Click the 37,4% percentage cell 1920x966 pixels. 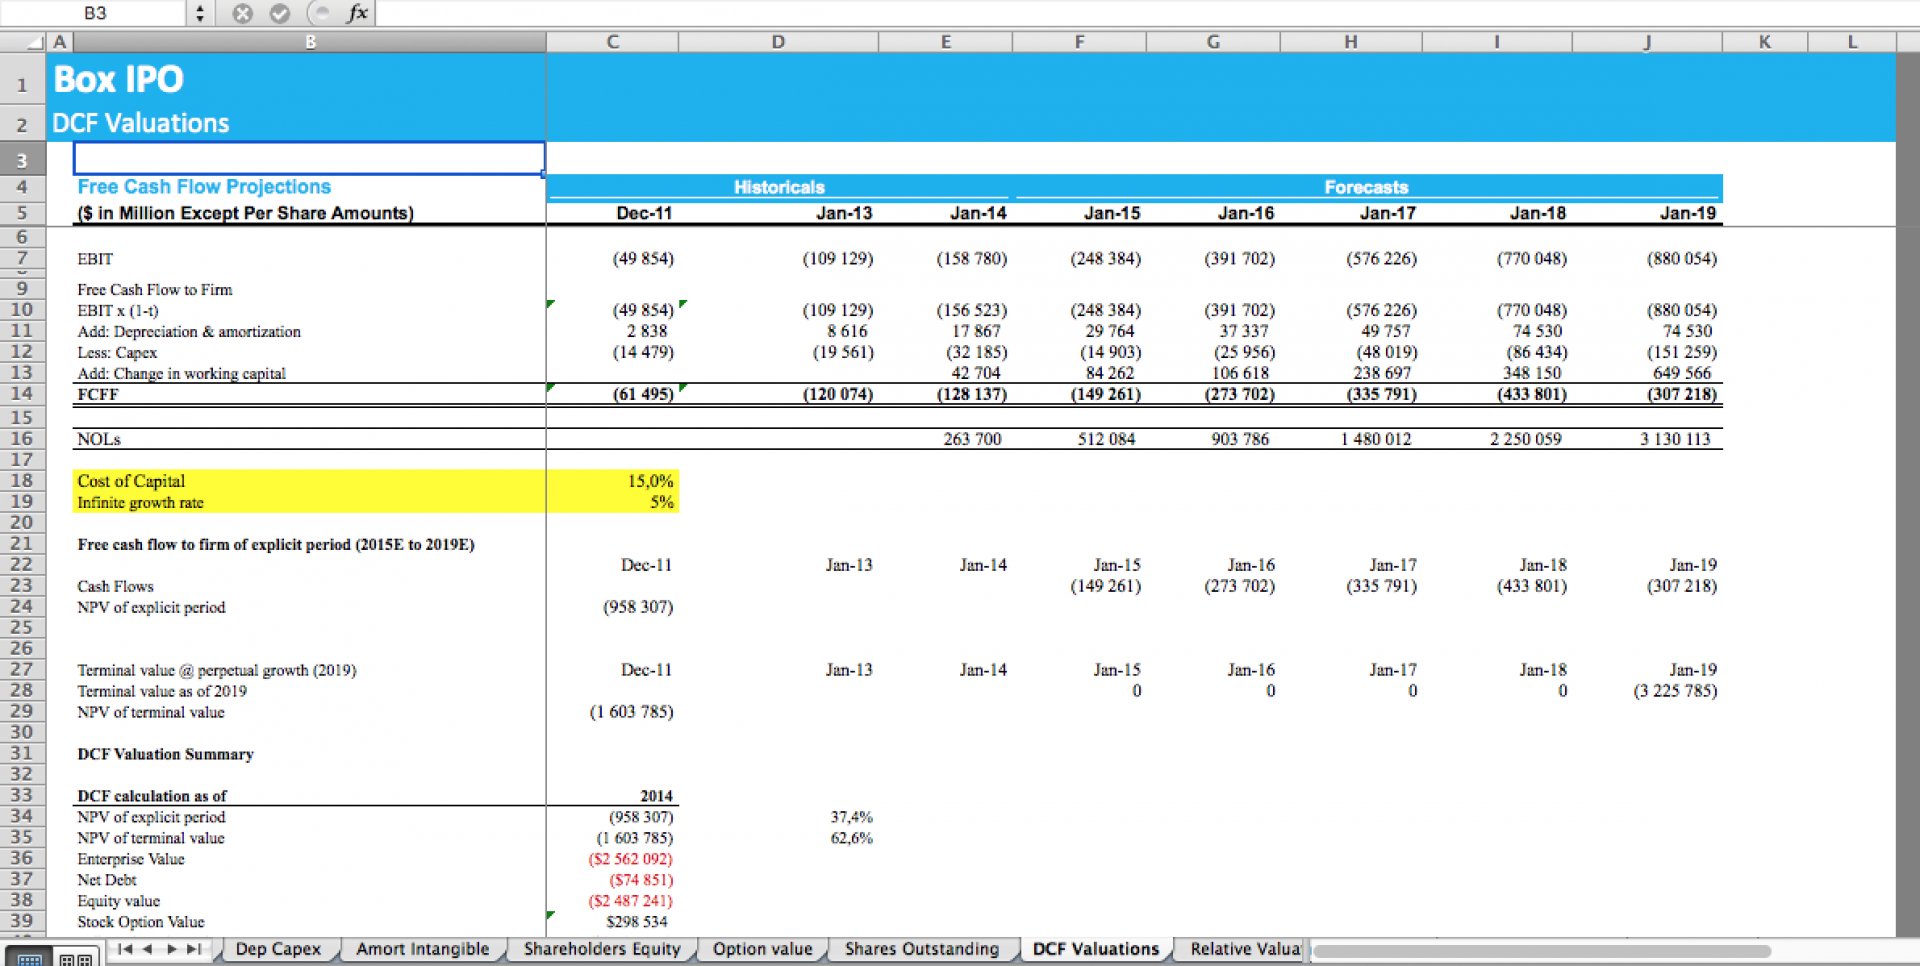tap(851, 817)
